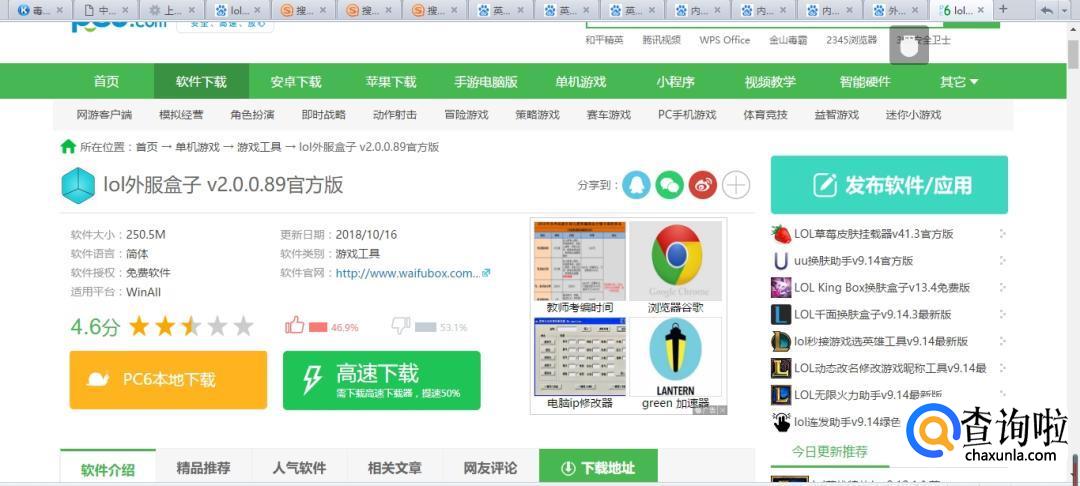The height and width of the screenshot is (486, 1080).
Task: Click 发布软件/应用 button
Action: (x=889, y=185)
